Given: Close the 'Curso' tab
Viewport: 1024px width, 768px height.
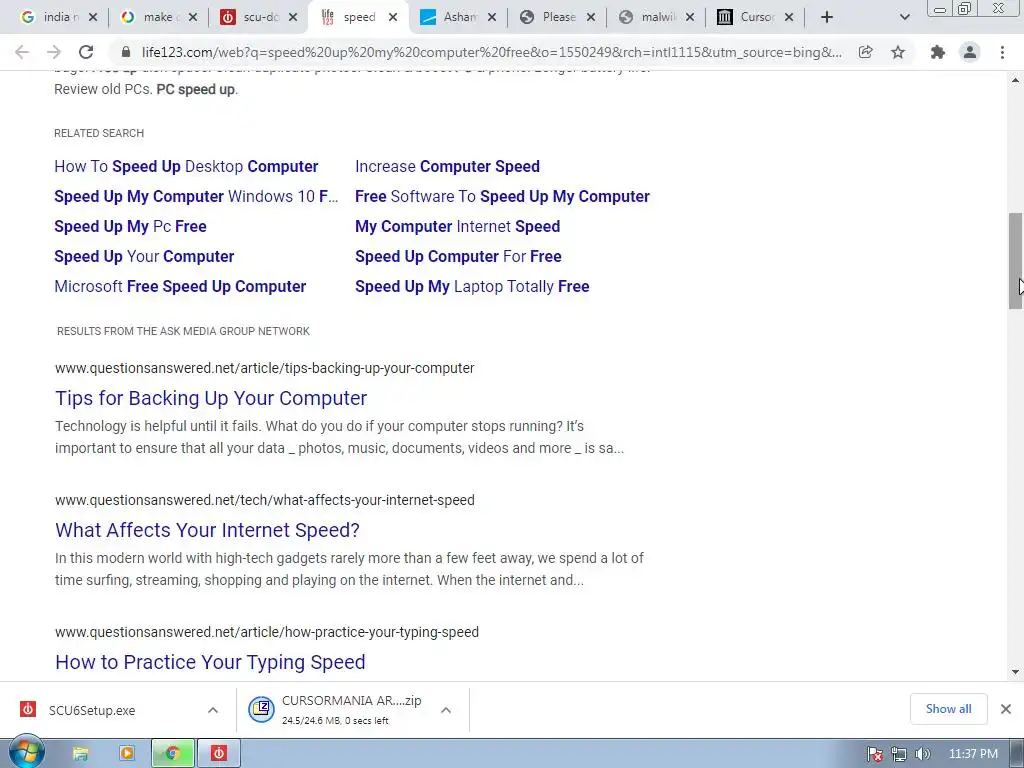Looking at the screenshot, I should click(789, 17).
